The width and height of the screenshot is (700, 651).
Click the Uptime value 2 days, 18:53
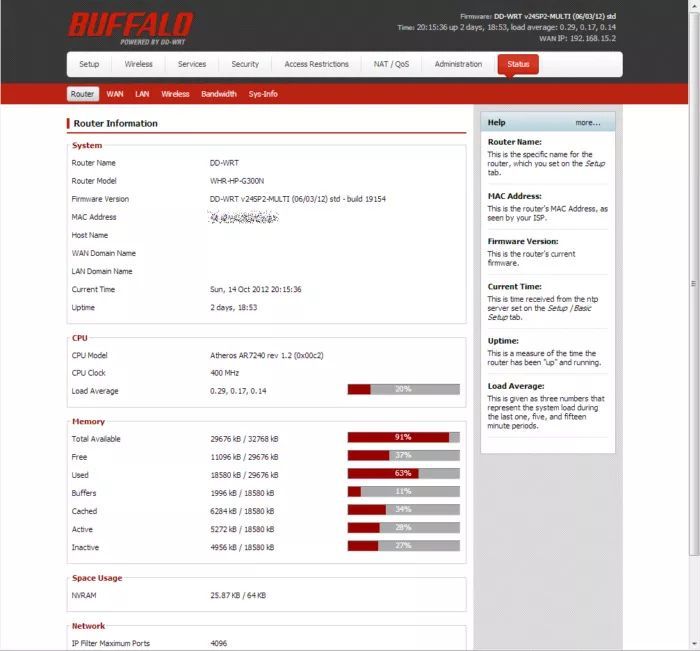(233, 308)
